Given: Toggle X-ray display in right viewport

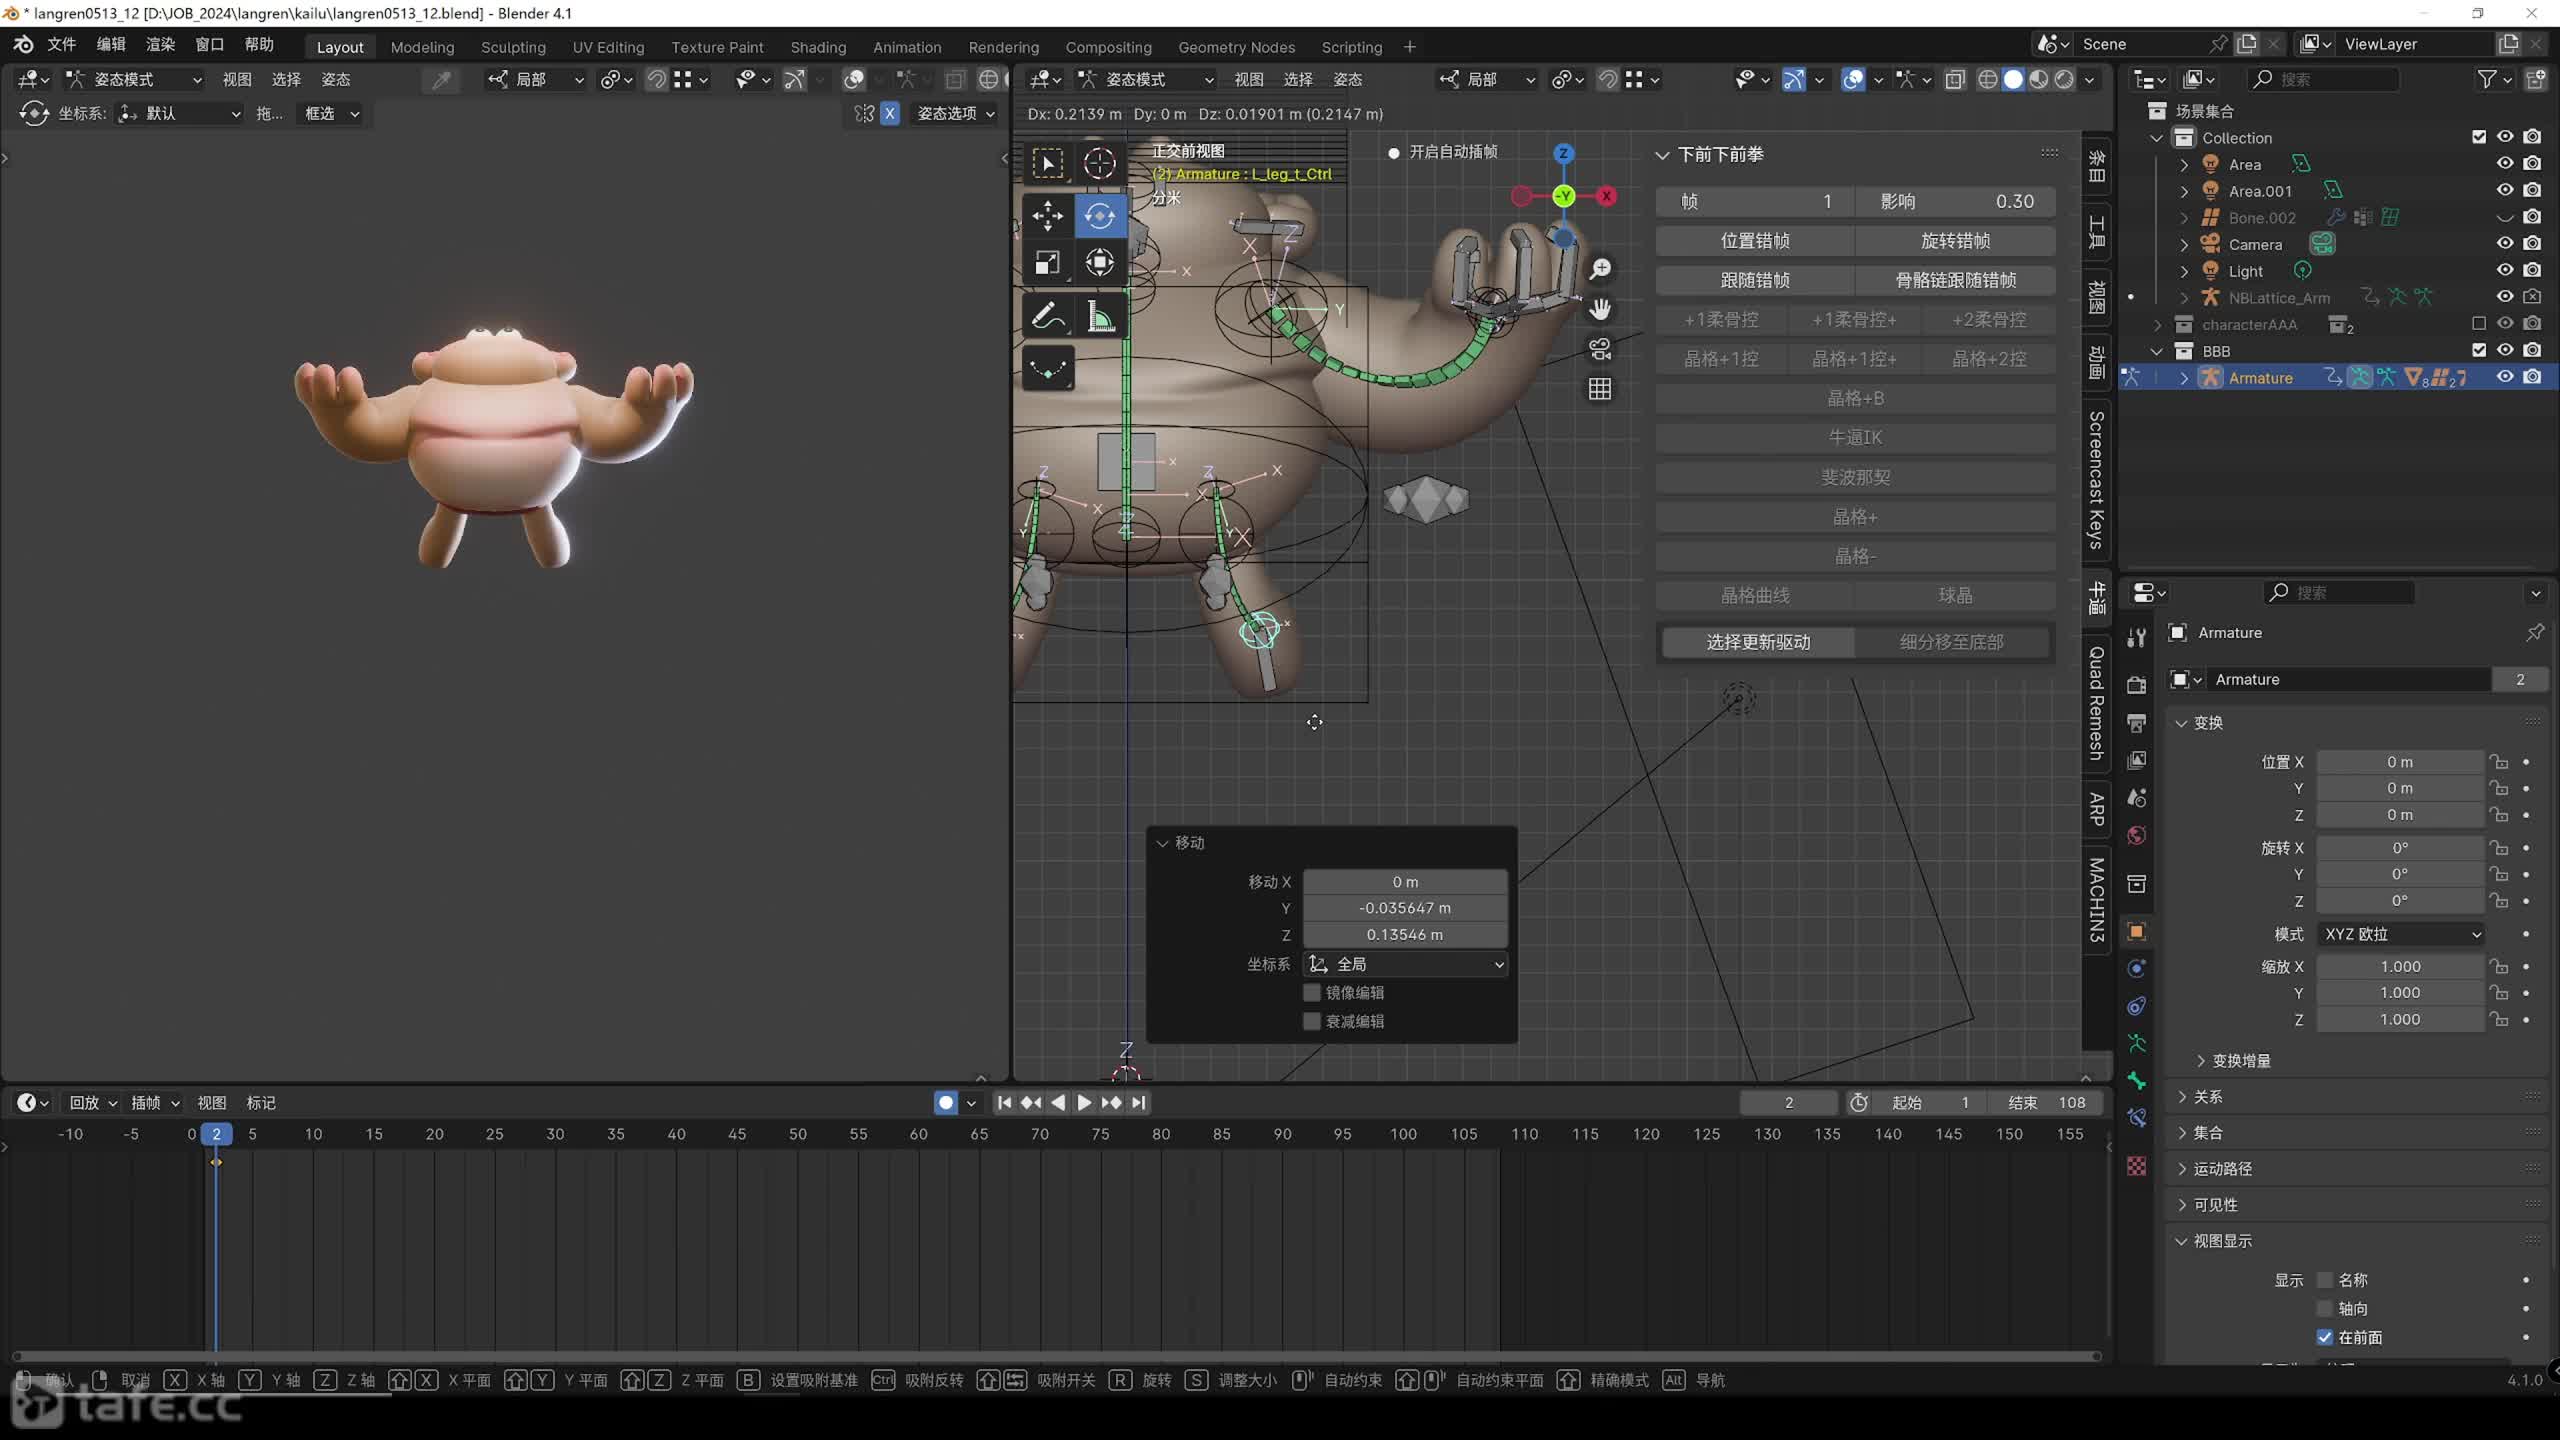Looking at the screenshot, I should (1955, 79).
